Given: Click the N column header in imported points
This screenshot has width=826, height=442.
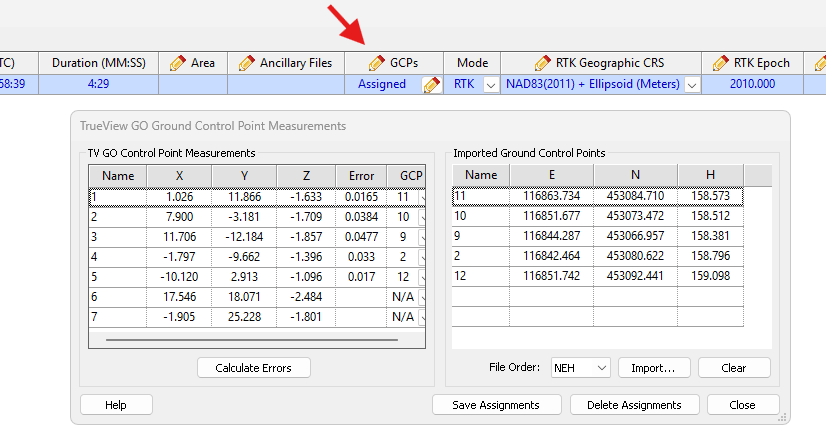Looking at the screenshot, I should point(635,175).
